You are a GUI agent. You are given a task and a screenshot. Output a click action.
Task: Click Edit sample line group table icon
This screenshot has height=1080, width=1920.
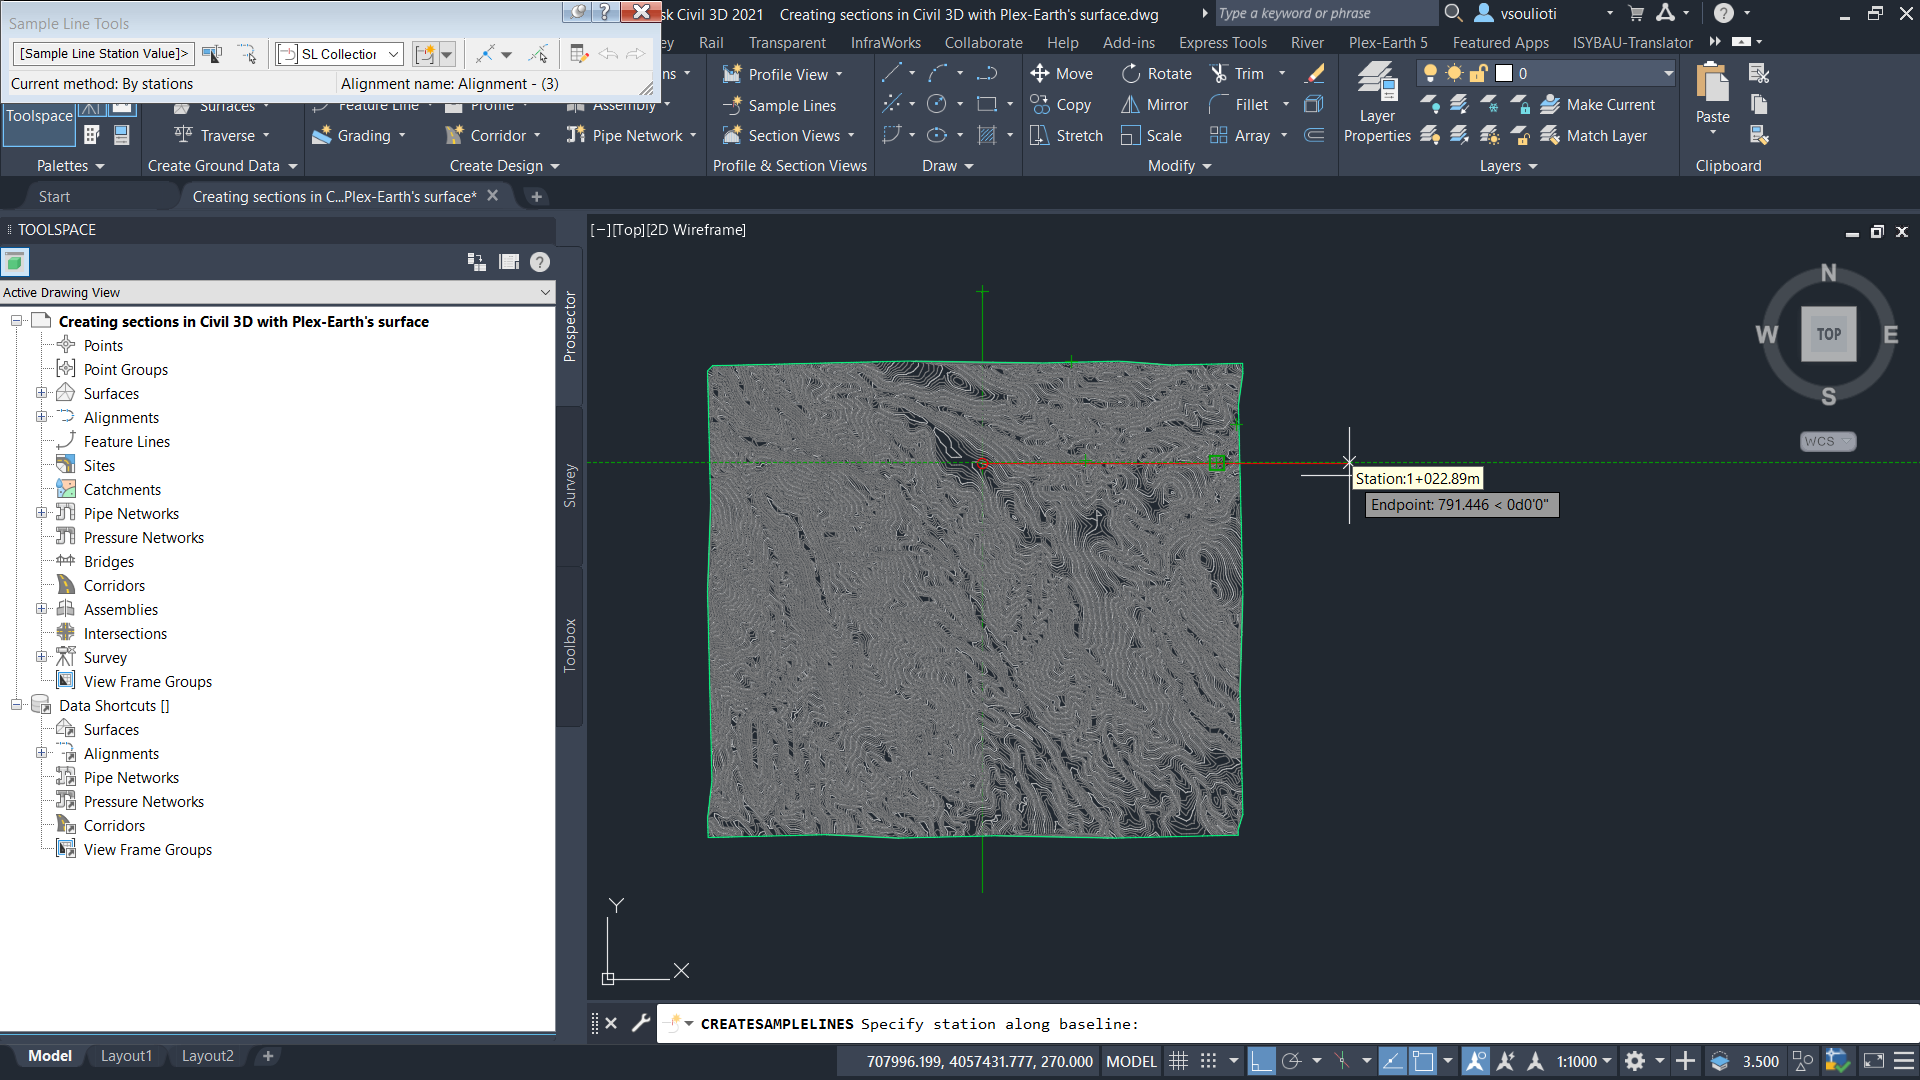[579, 54]
